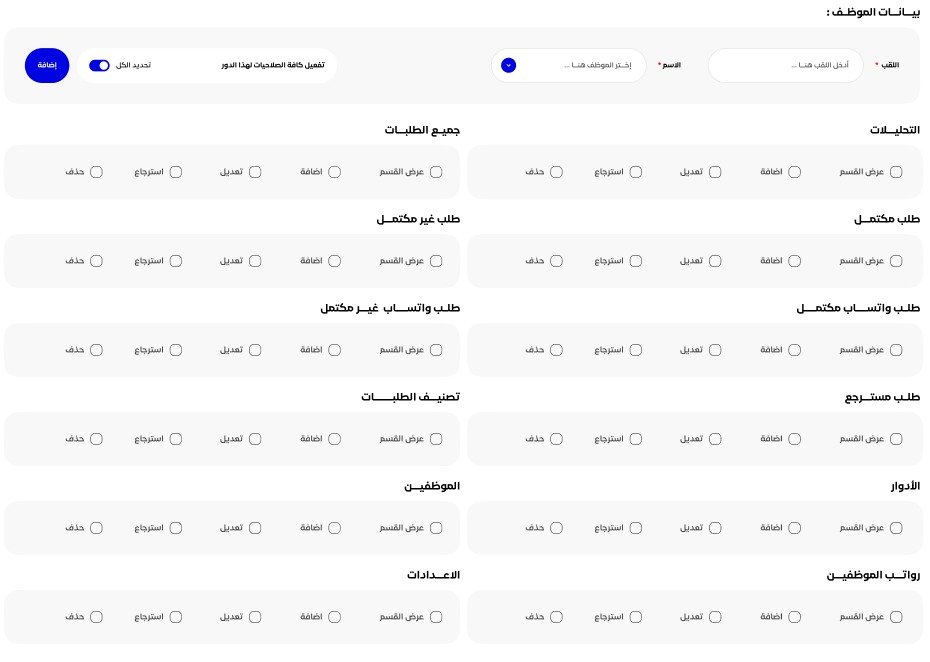Check تعديل under طلب غير مكتمل
This screenshot has width=930, height=662.
tap(255, 261)
